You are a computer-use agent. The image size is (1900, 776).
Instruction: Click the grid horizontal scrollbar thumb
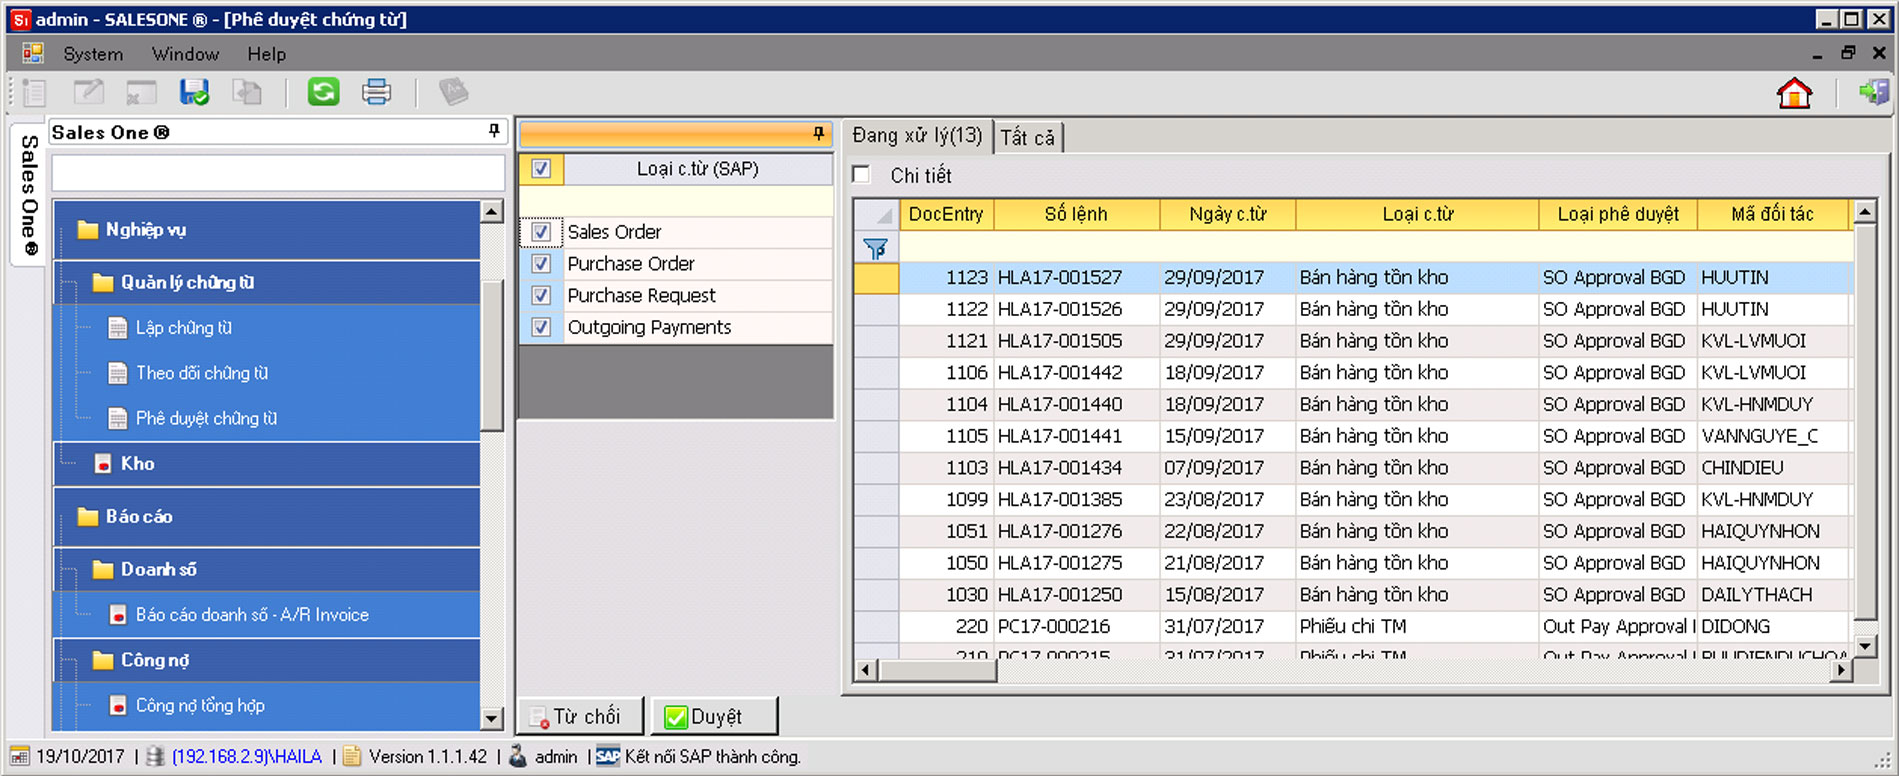coord(937,671)
